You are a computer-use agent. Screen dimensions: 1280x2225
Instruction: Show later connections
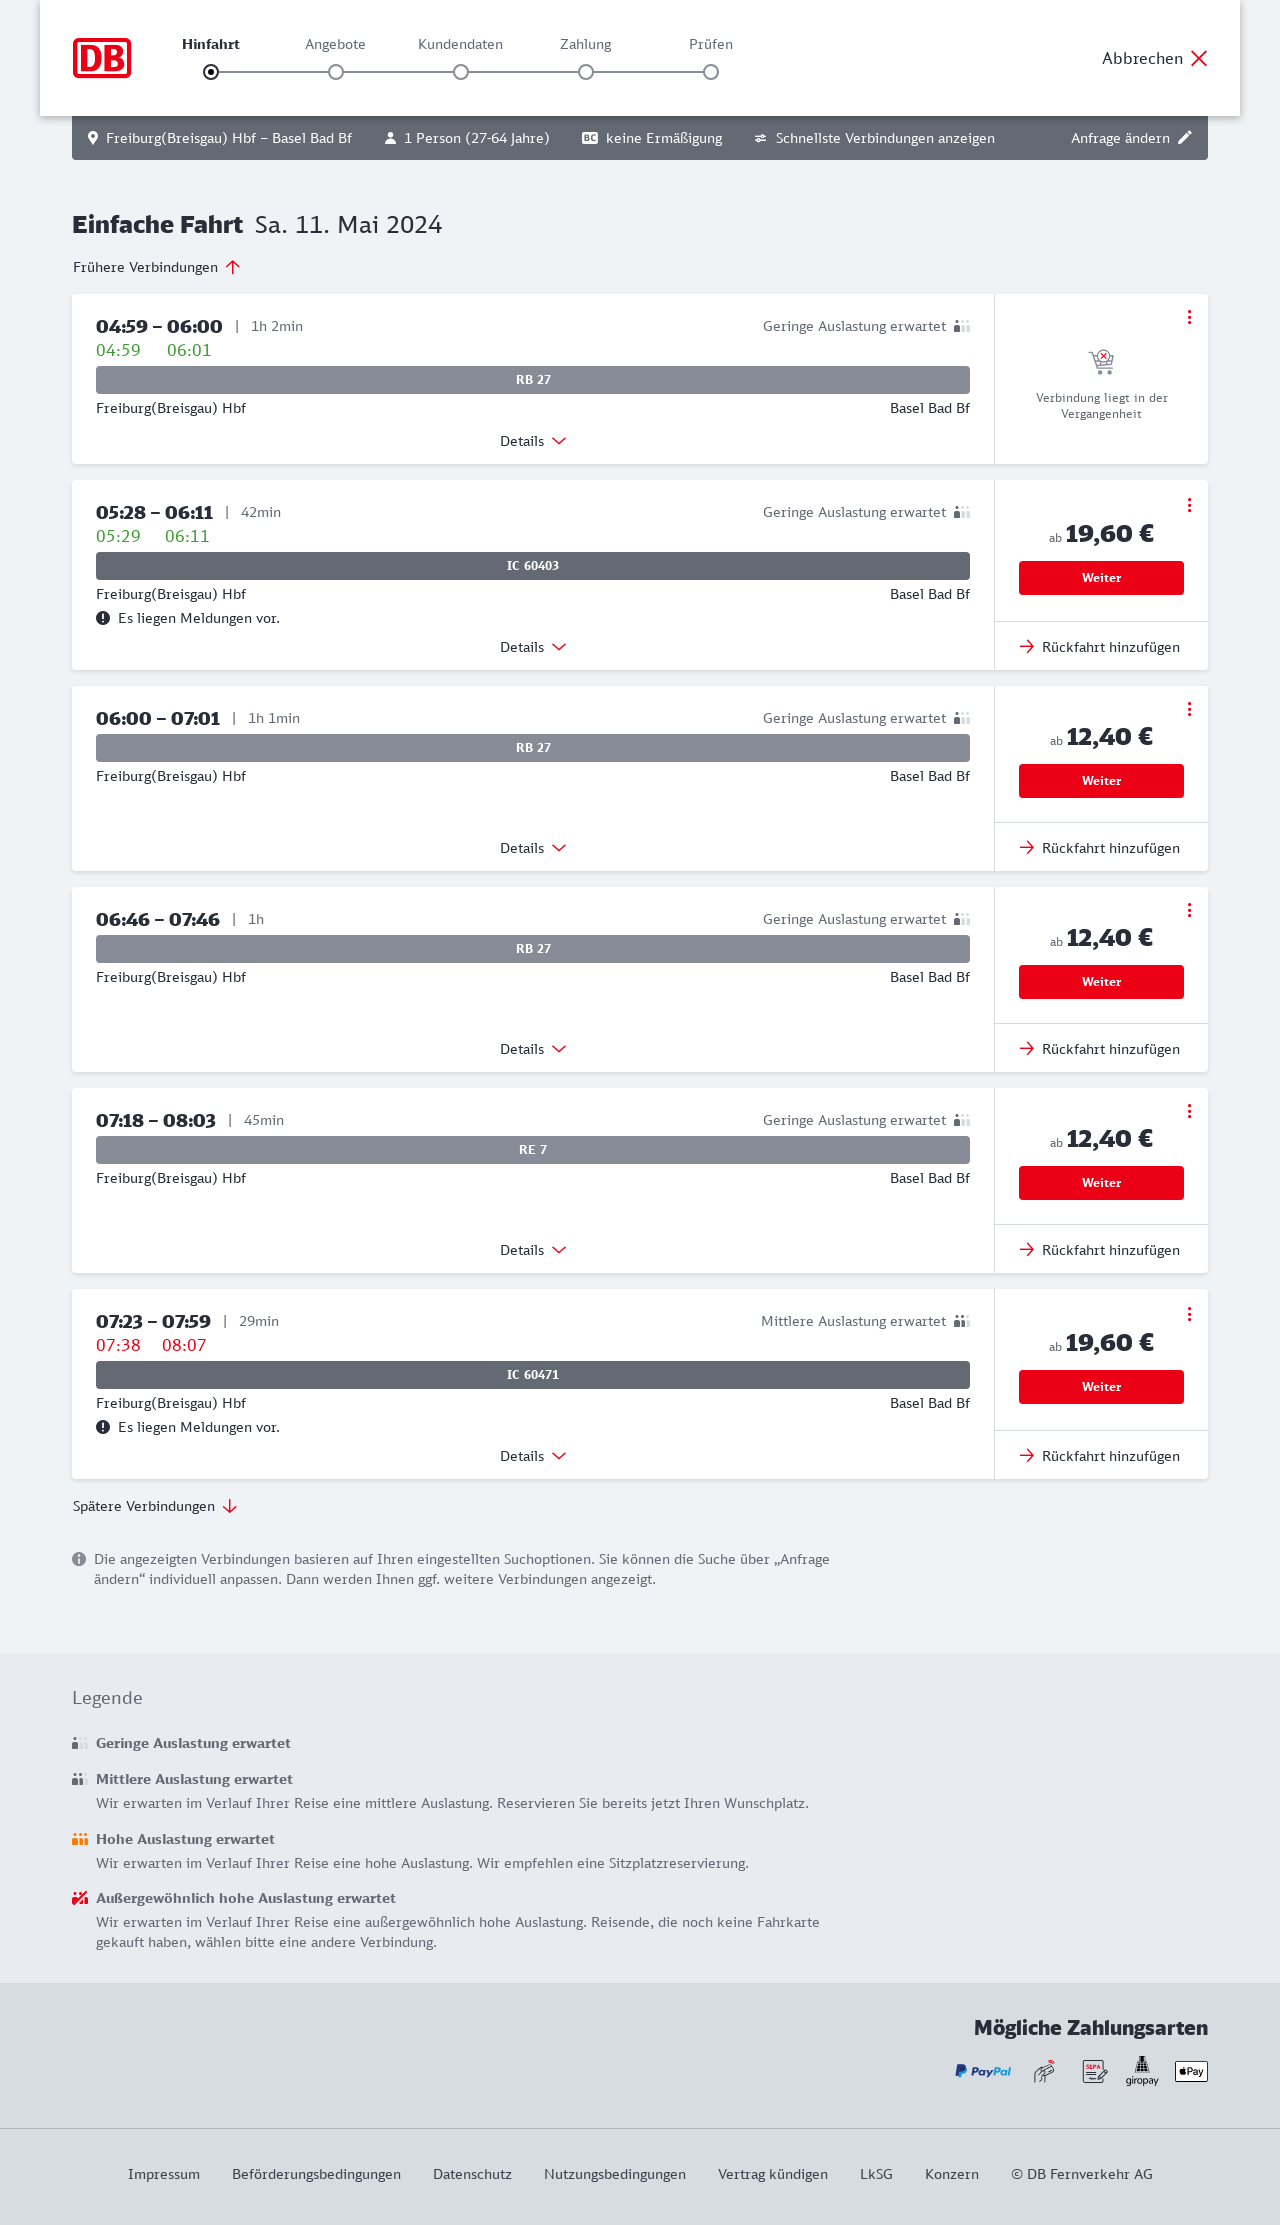(155, 1506)
